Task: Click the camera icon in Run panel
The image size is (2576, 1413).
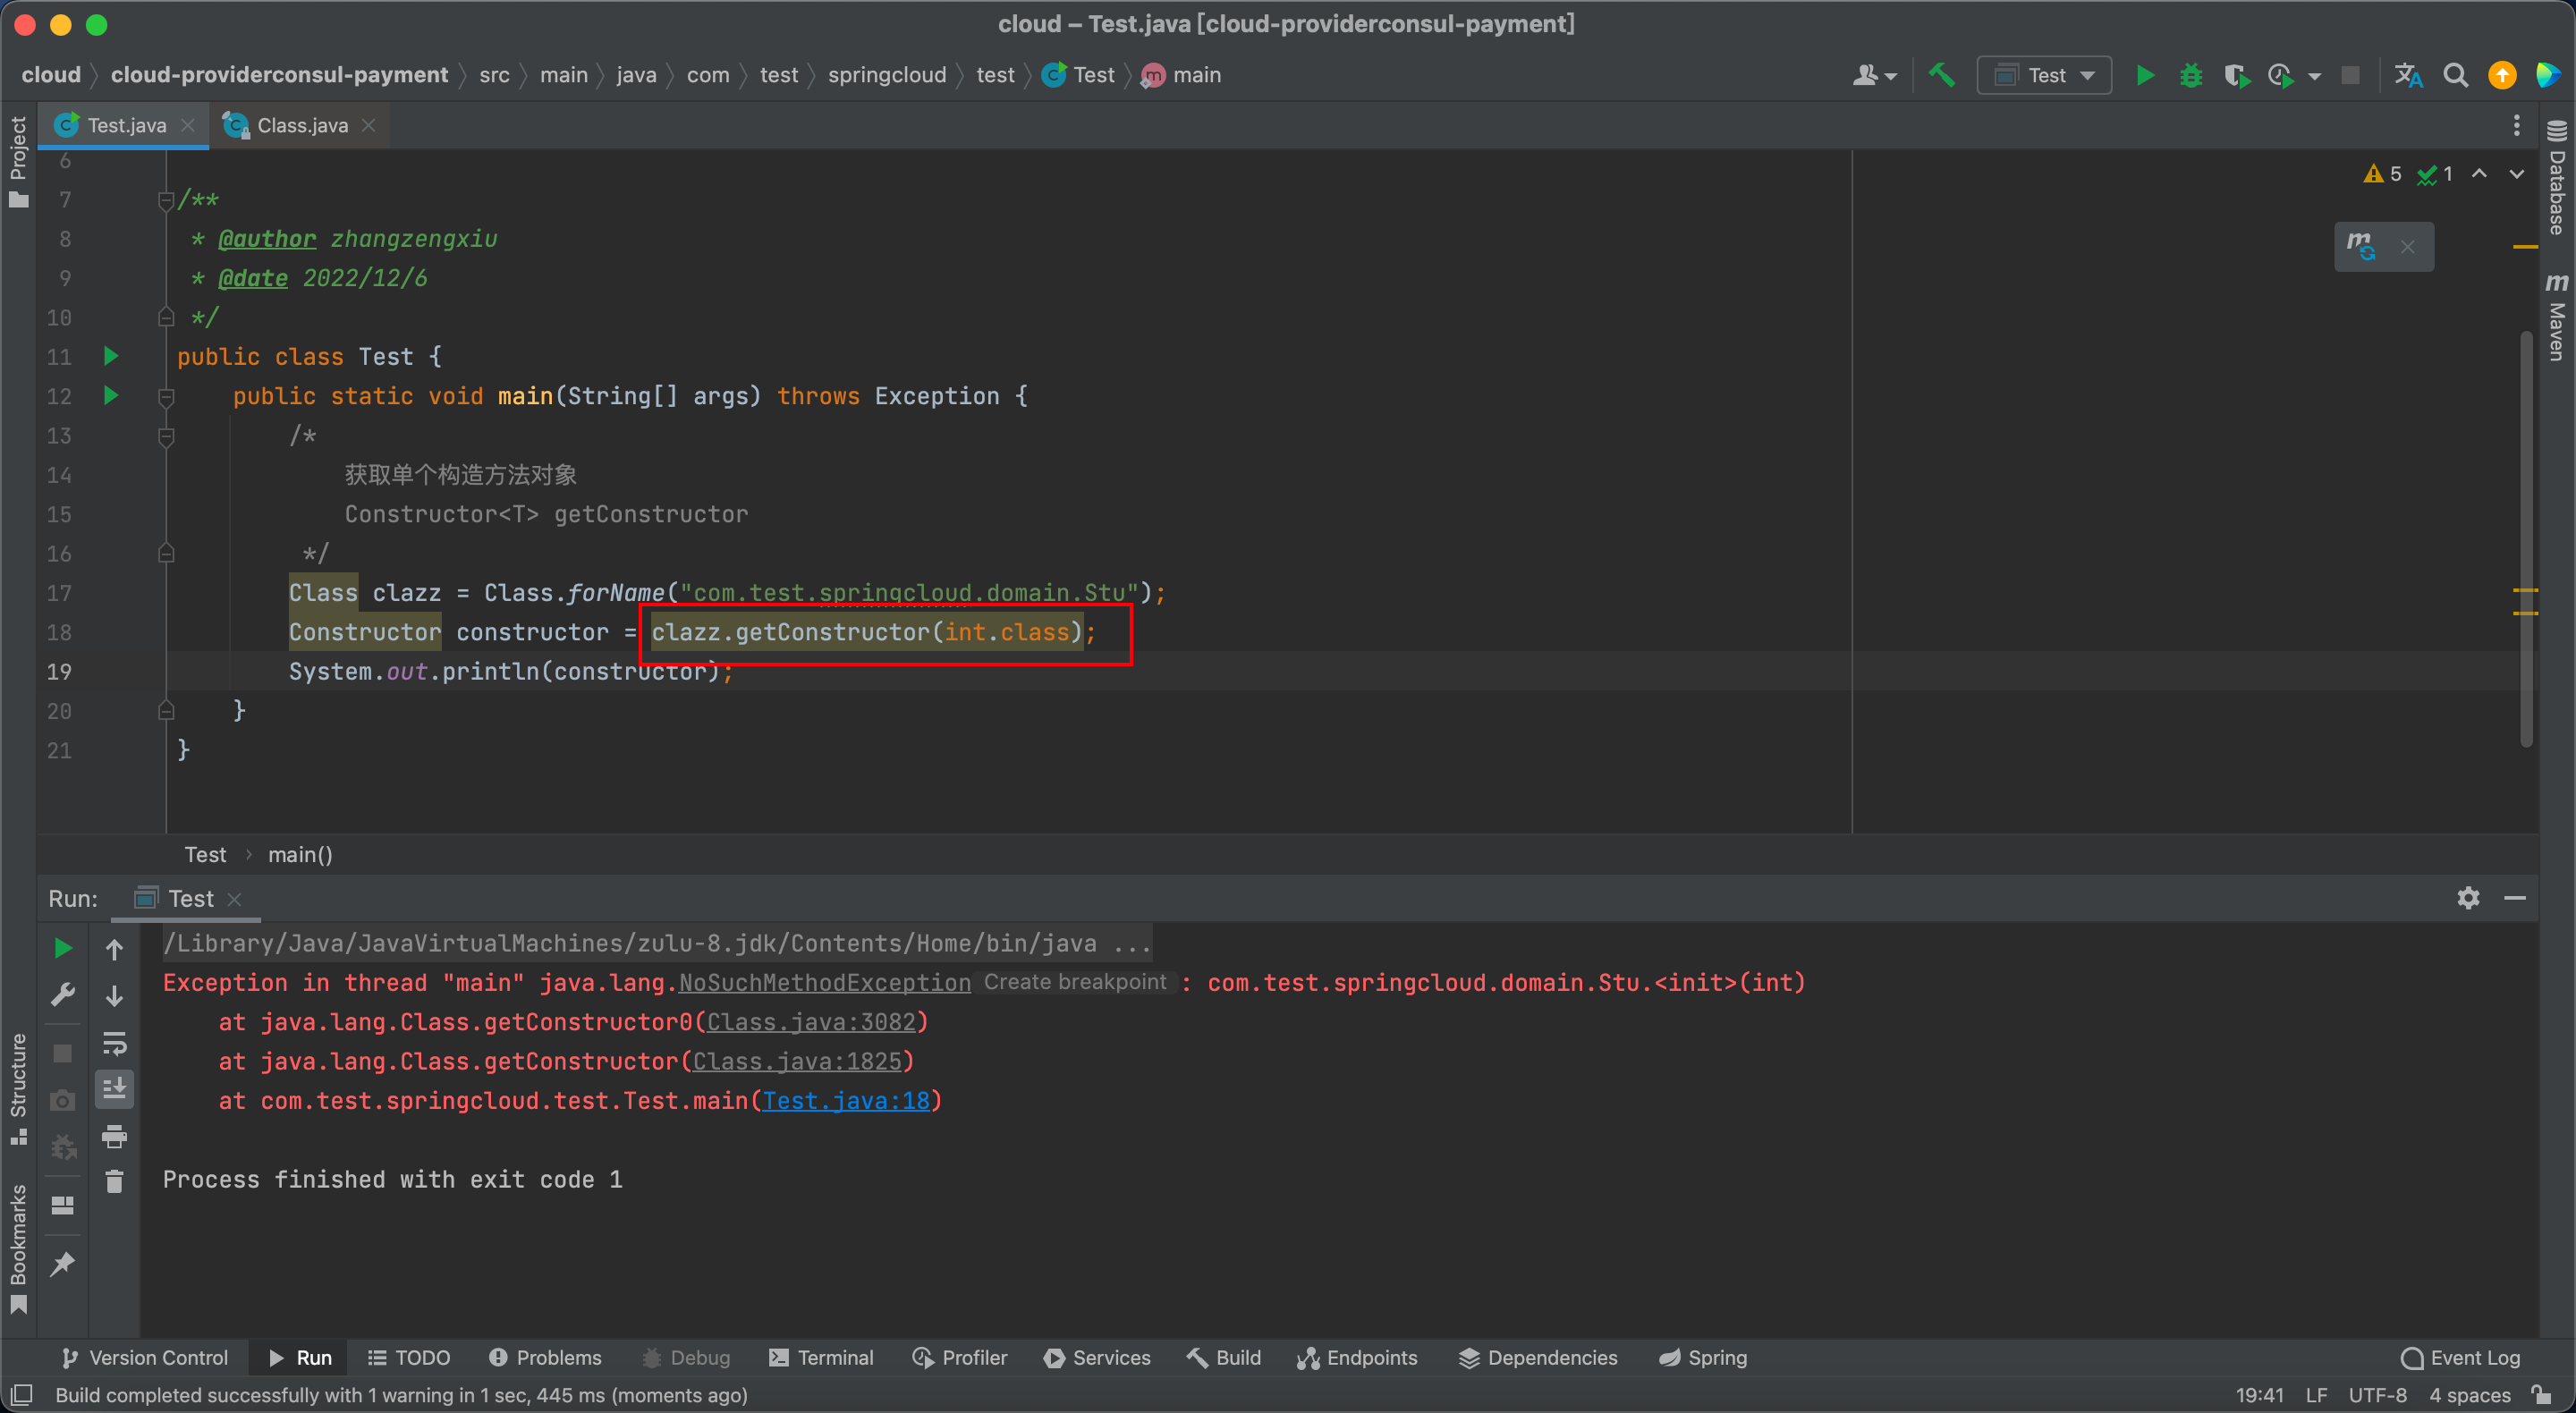Action: (x=62, y=1101)
